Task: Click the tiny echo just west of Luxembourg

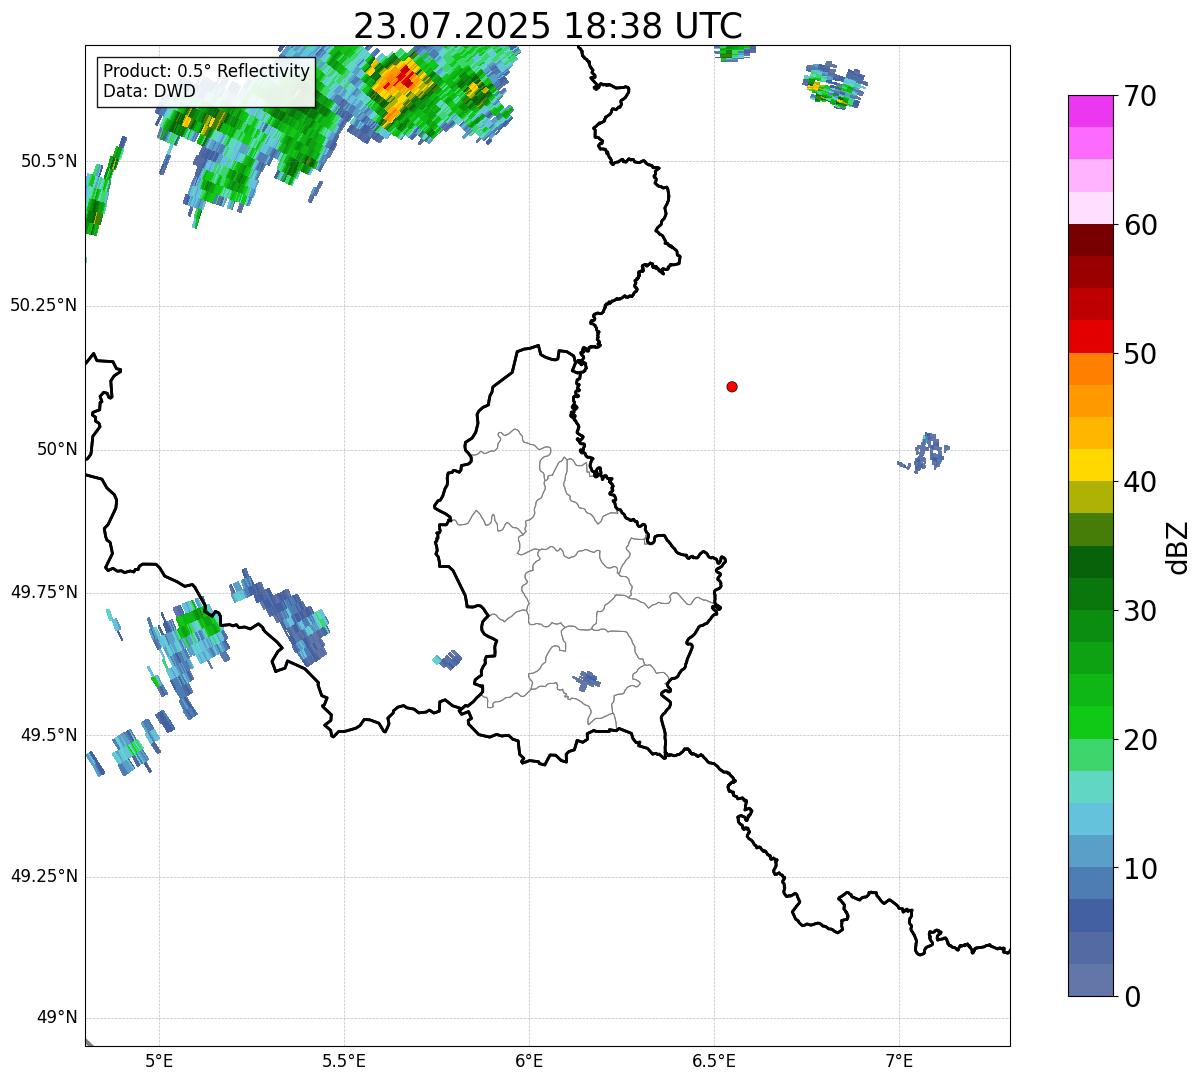Action: pyautogui.click(x=448, y=660)
